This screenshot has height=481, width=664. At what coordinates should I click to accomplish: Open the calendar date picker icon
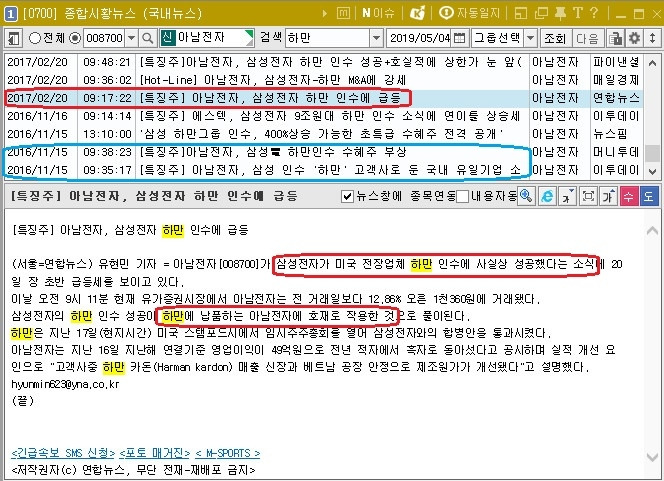pos(459,38)
